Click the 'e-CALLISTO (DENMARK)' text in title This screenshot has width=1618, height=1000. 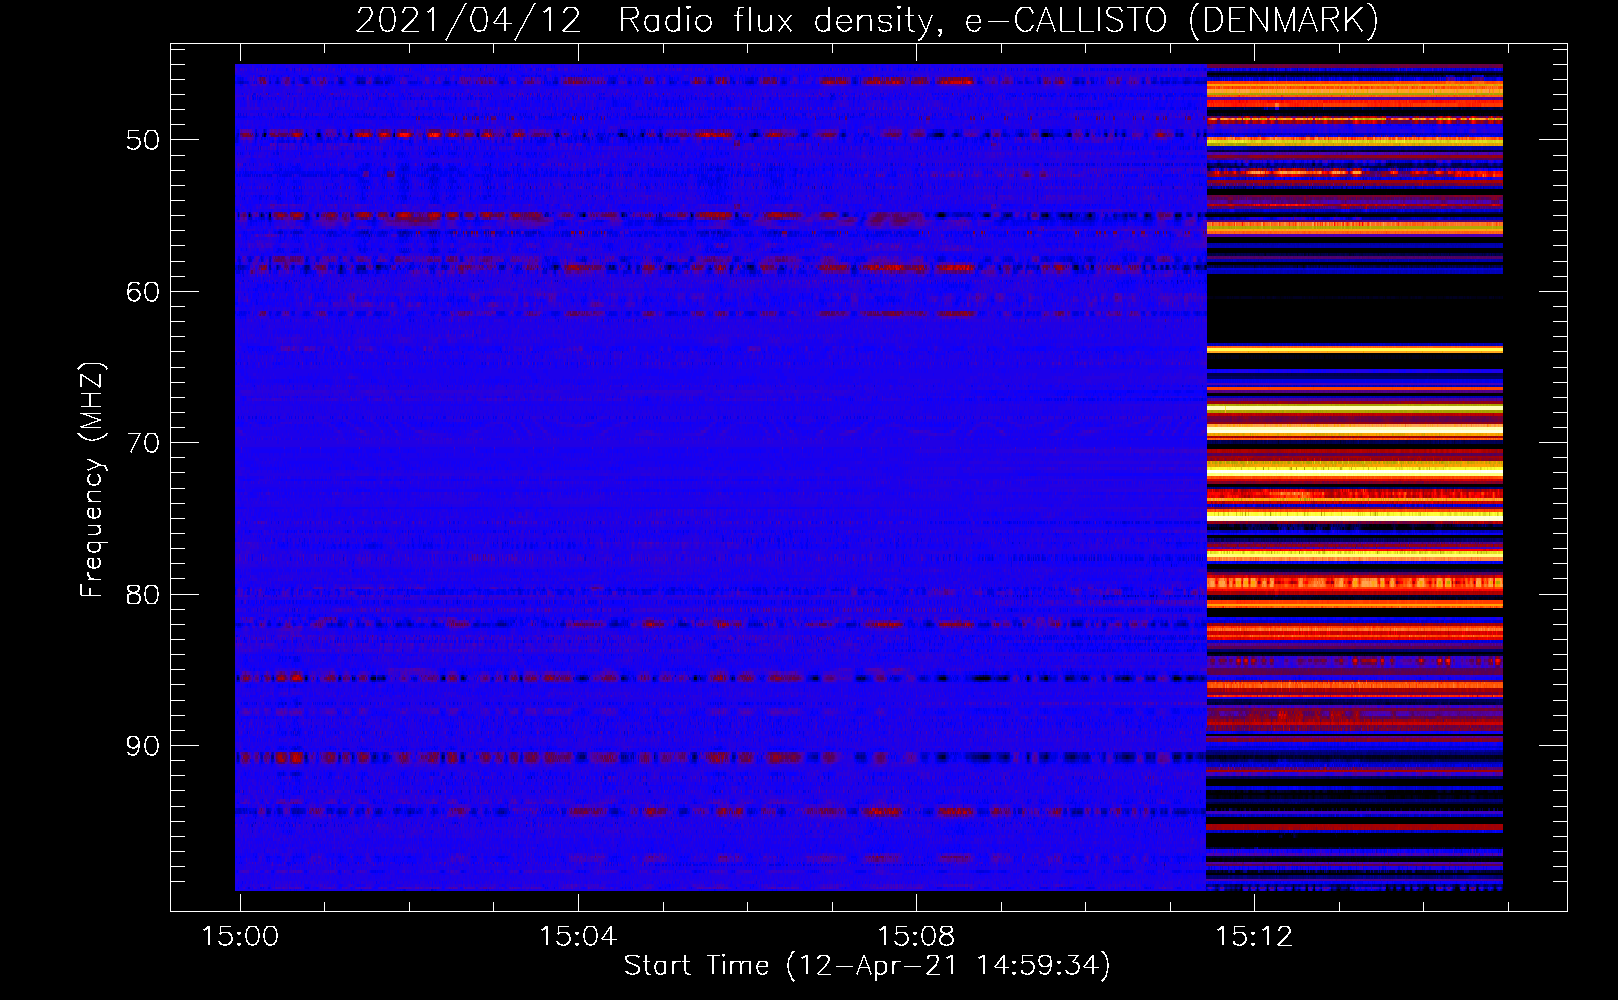(x=1172, y=21)
